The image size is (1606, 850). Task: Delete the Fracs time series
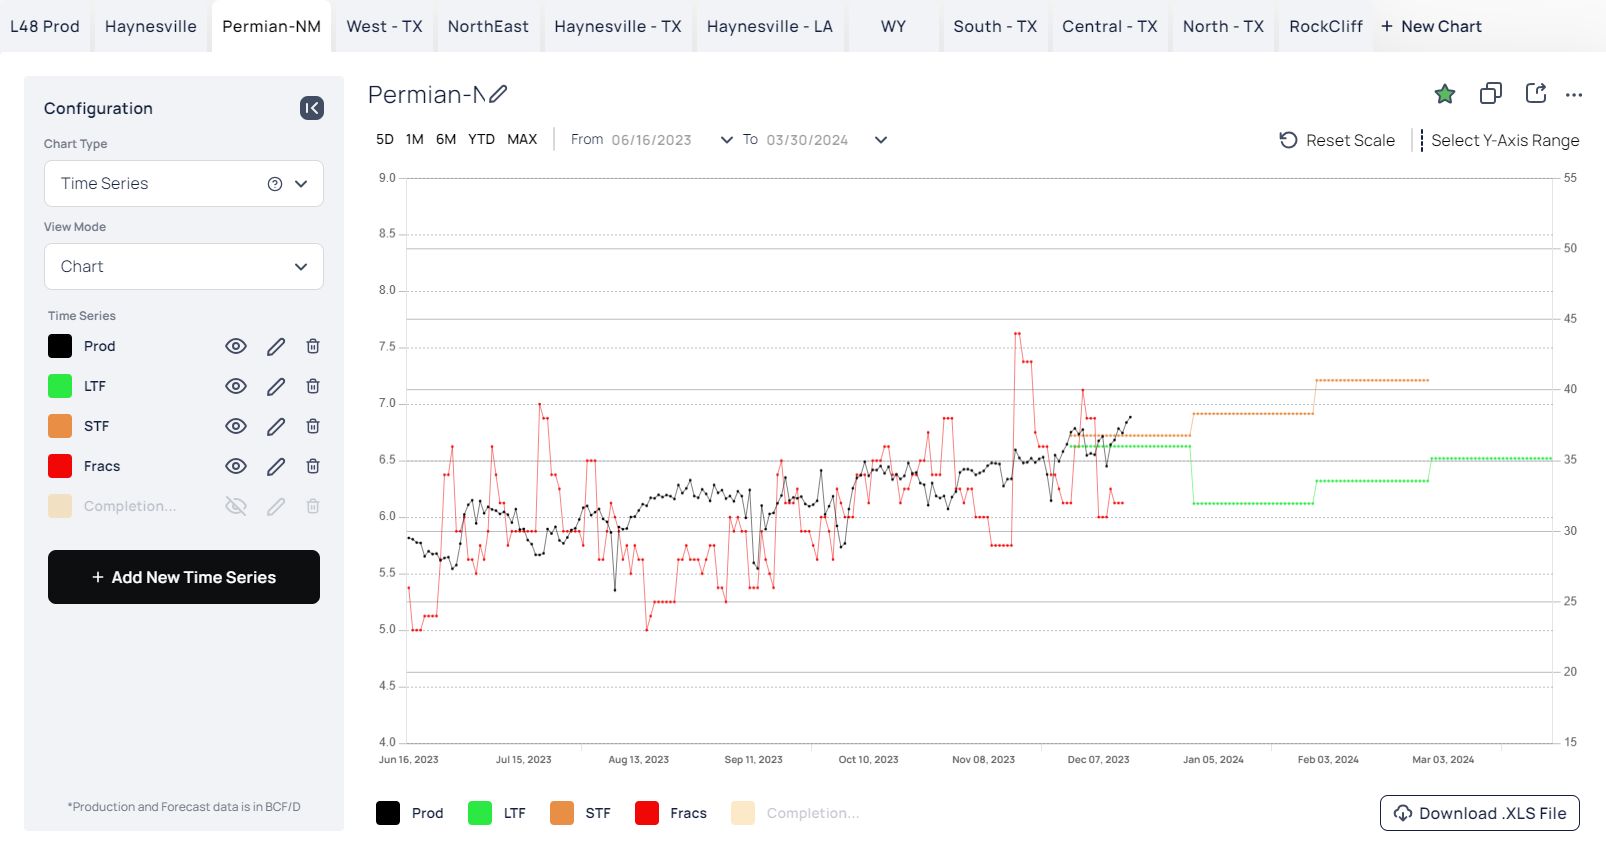pyautogui.click(x=313, y=466)
